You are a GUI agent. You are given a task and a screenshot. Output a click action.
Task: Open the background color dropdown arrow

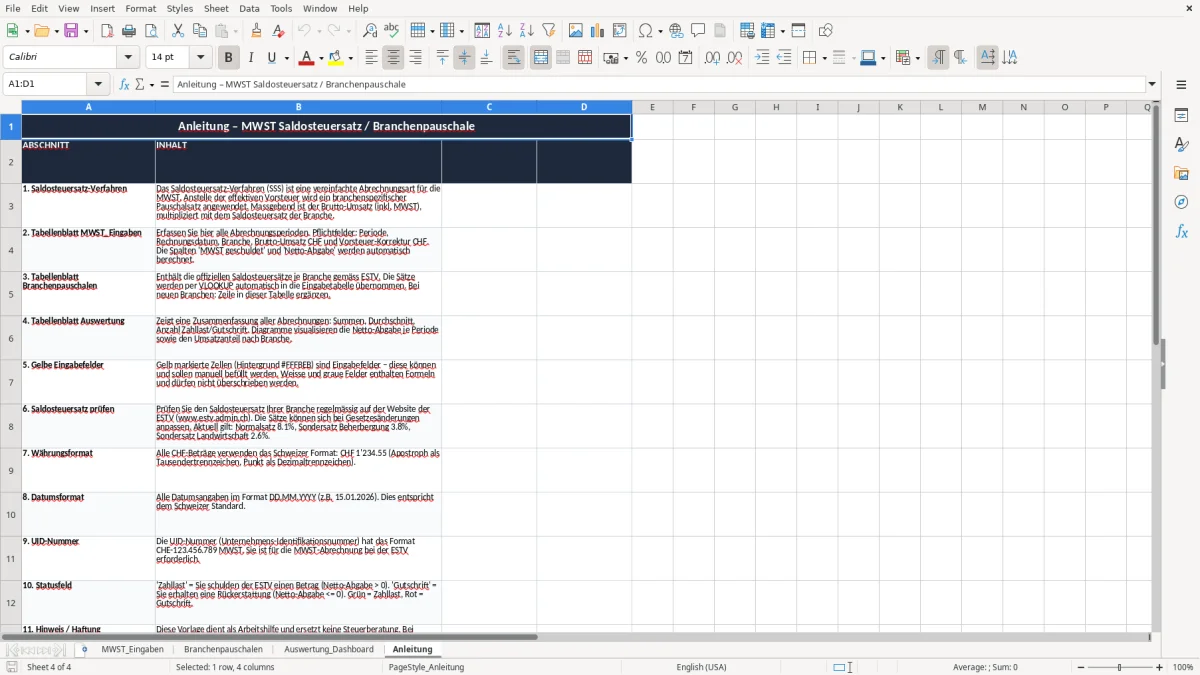(350, 58)
